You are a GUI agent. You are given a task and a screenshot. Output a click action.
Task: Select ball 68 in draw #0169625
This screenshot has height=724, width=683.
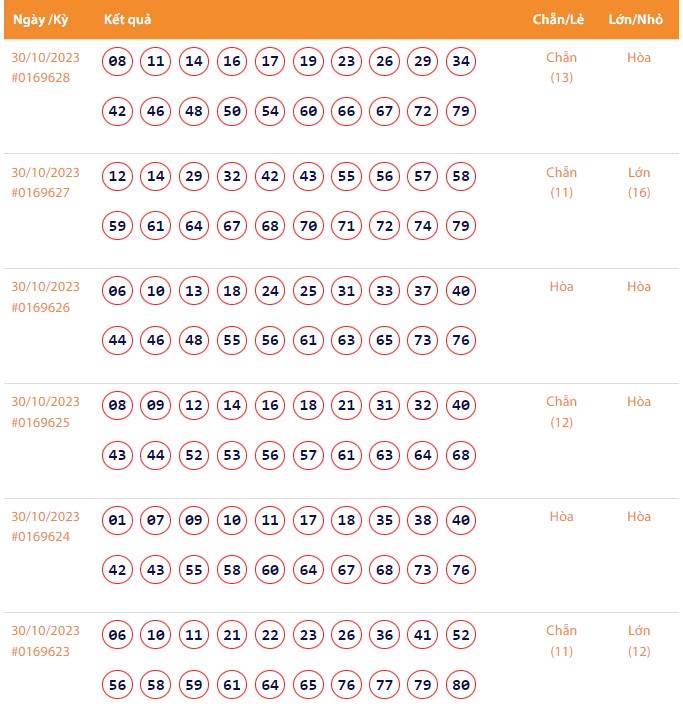click(x=461, y=455)
